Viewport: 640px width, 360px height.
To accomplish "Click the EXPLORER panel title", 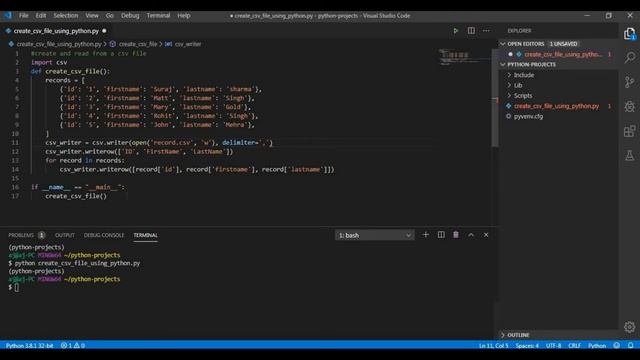I will pos(519,31).
